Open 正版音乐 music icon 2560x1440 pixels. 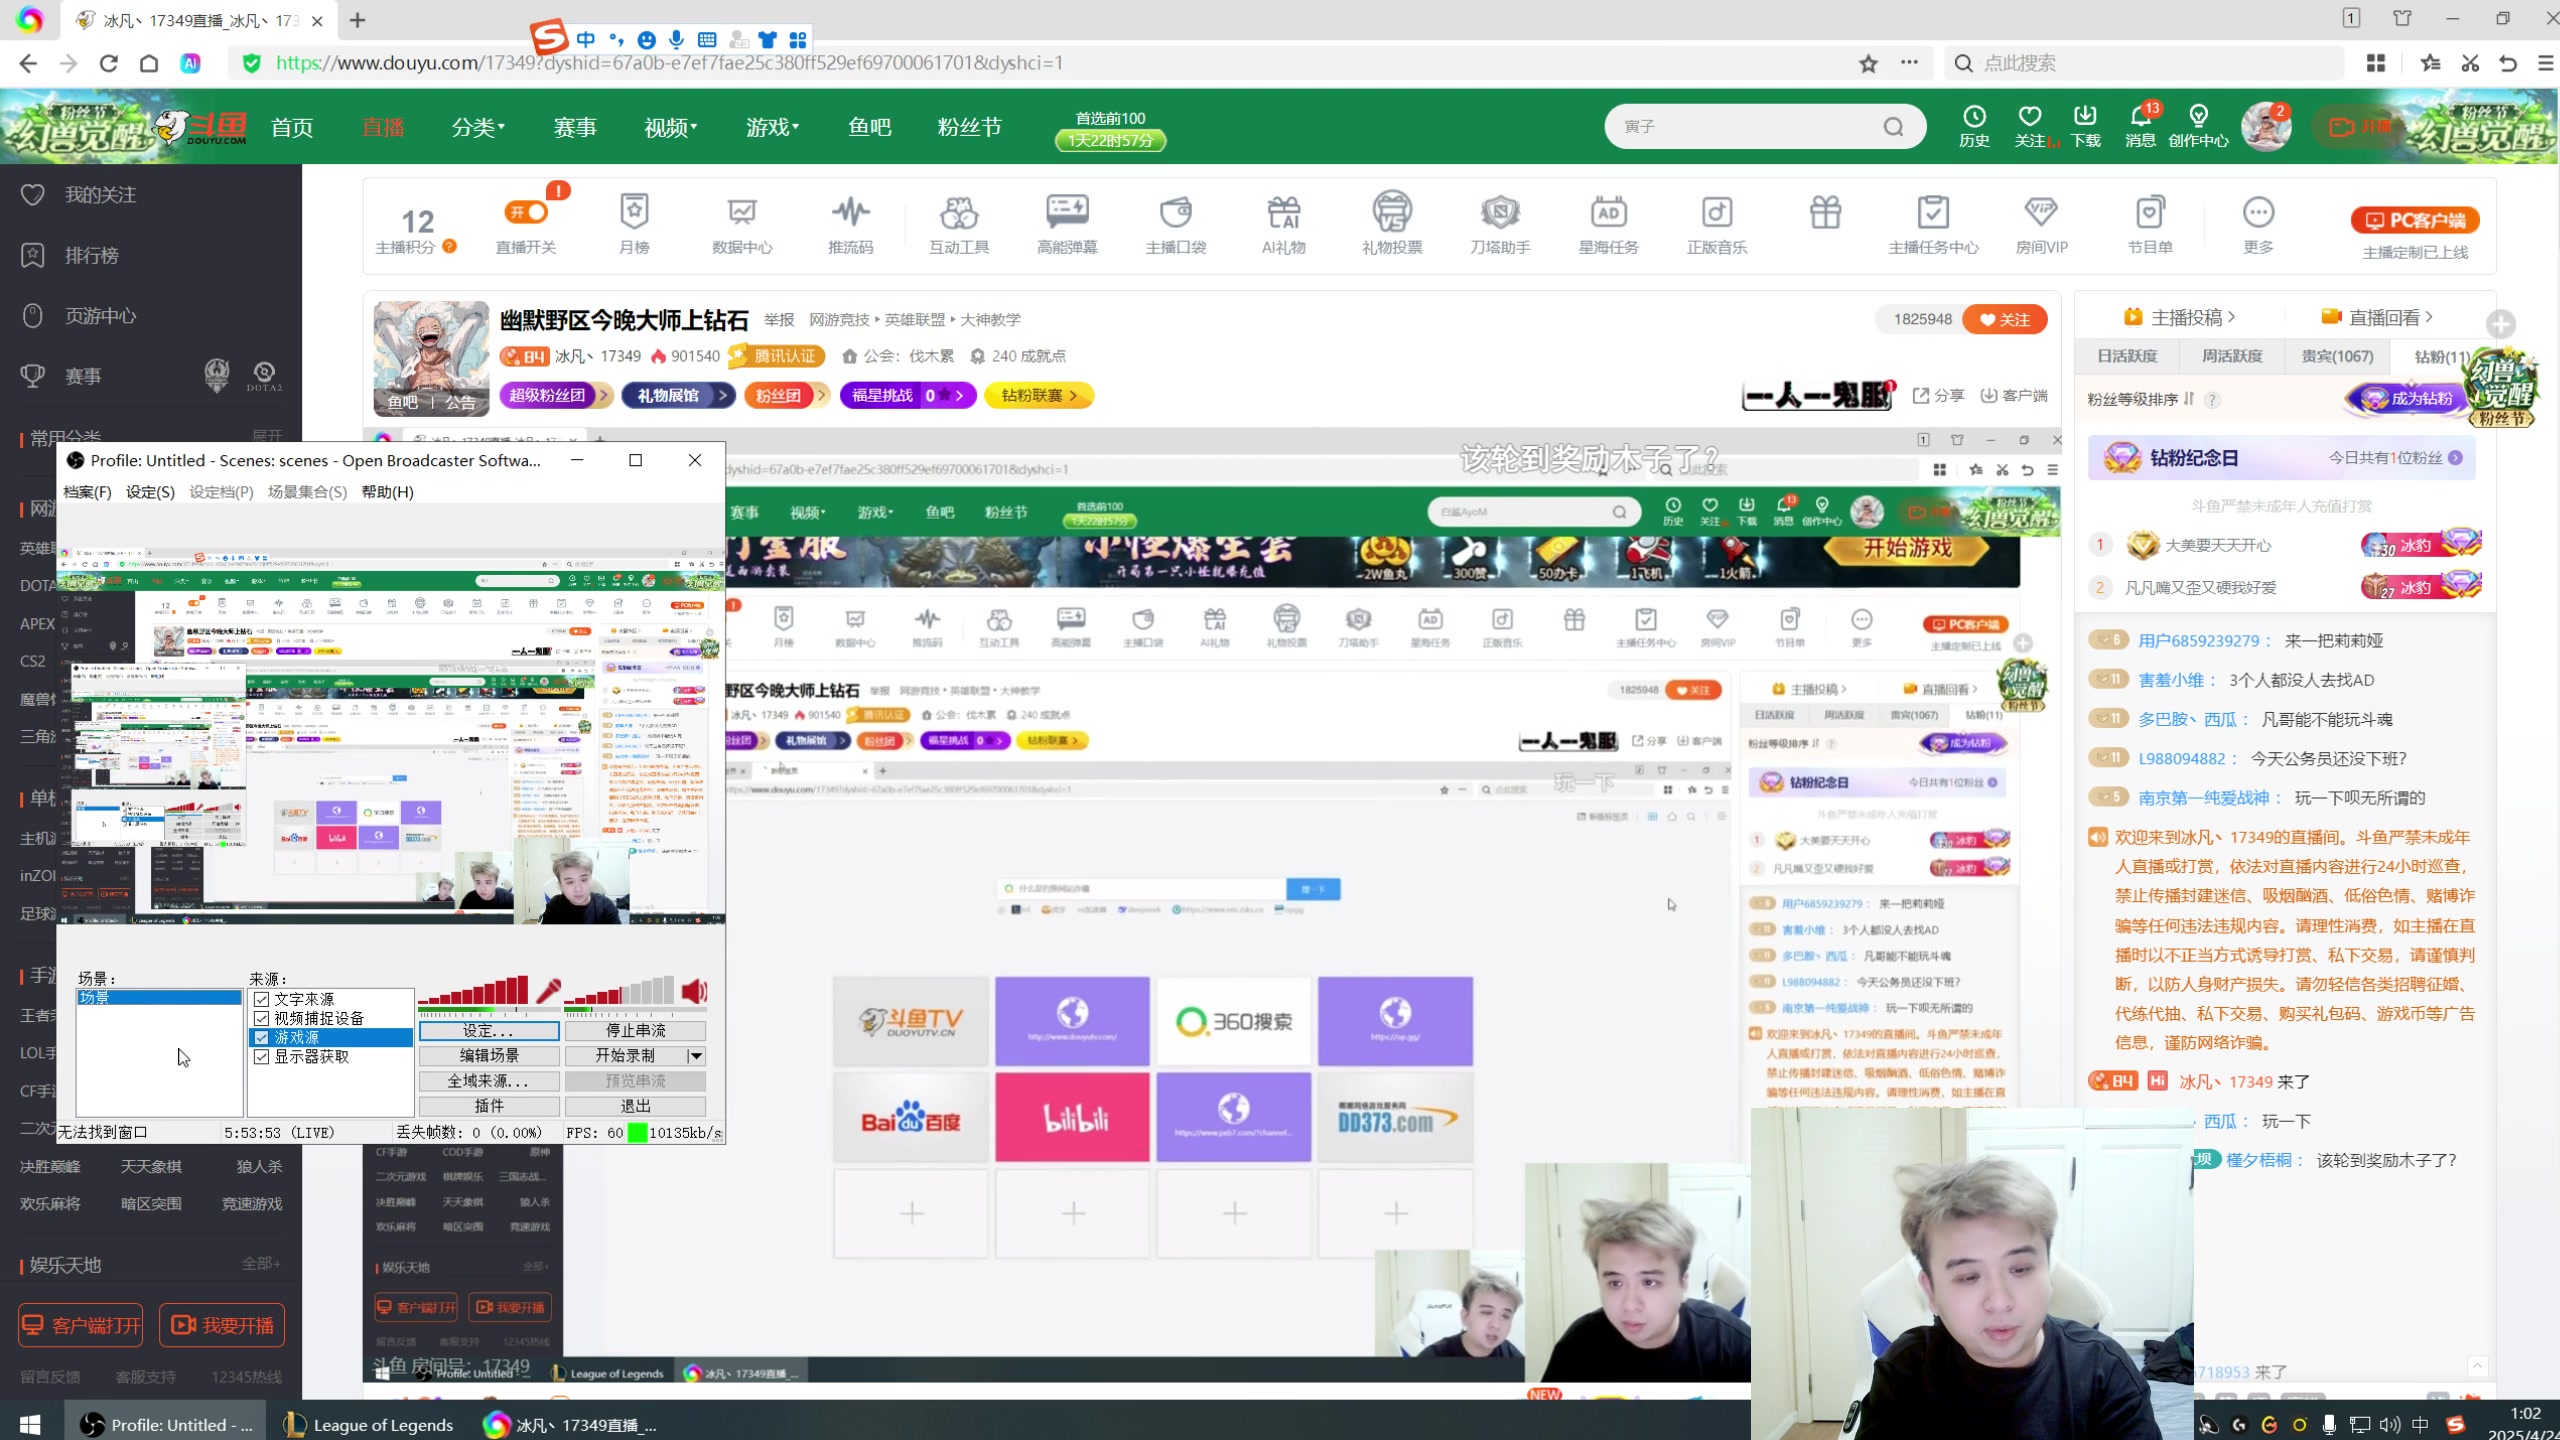point(1717,224)
